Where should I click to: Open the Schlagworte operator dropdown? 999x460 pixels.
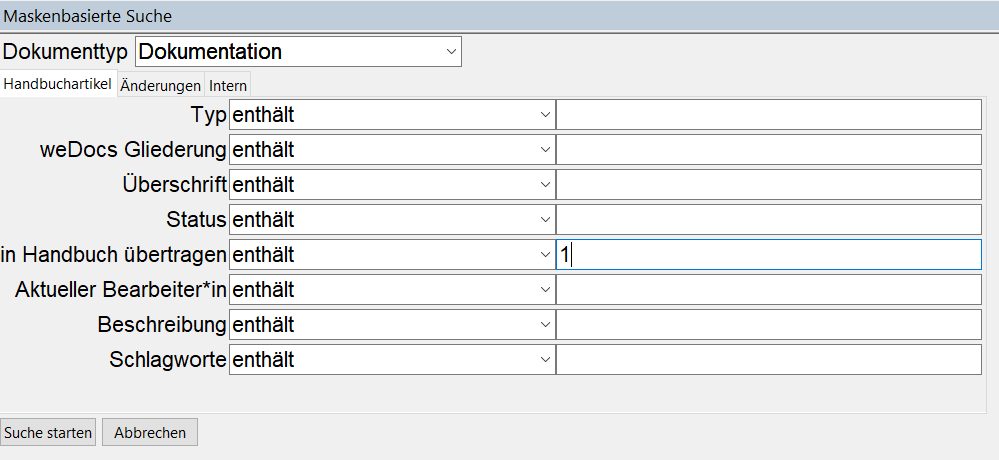[x=392, y=360]
